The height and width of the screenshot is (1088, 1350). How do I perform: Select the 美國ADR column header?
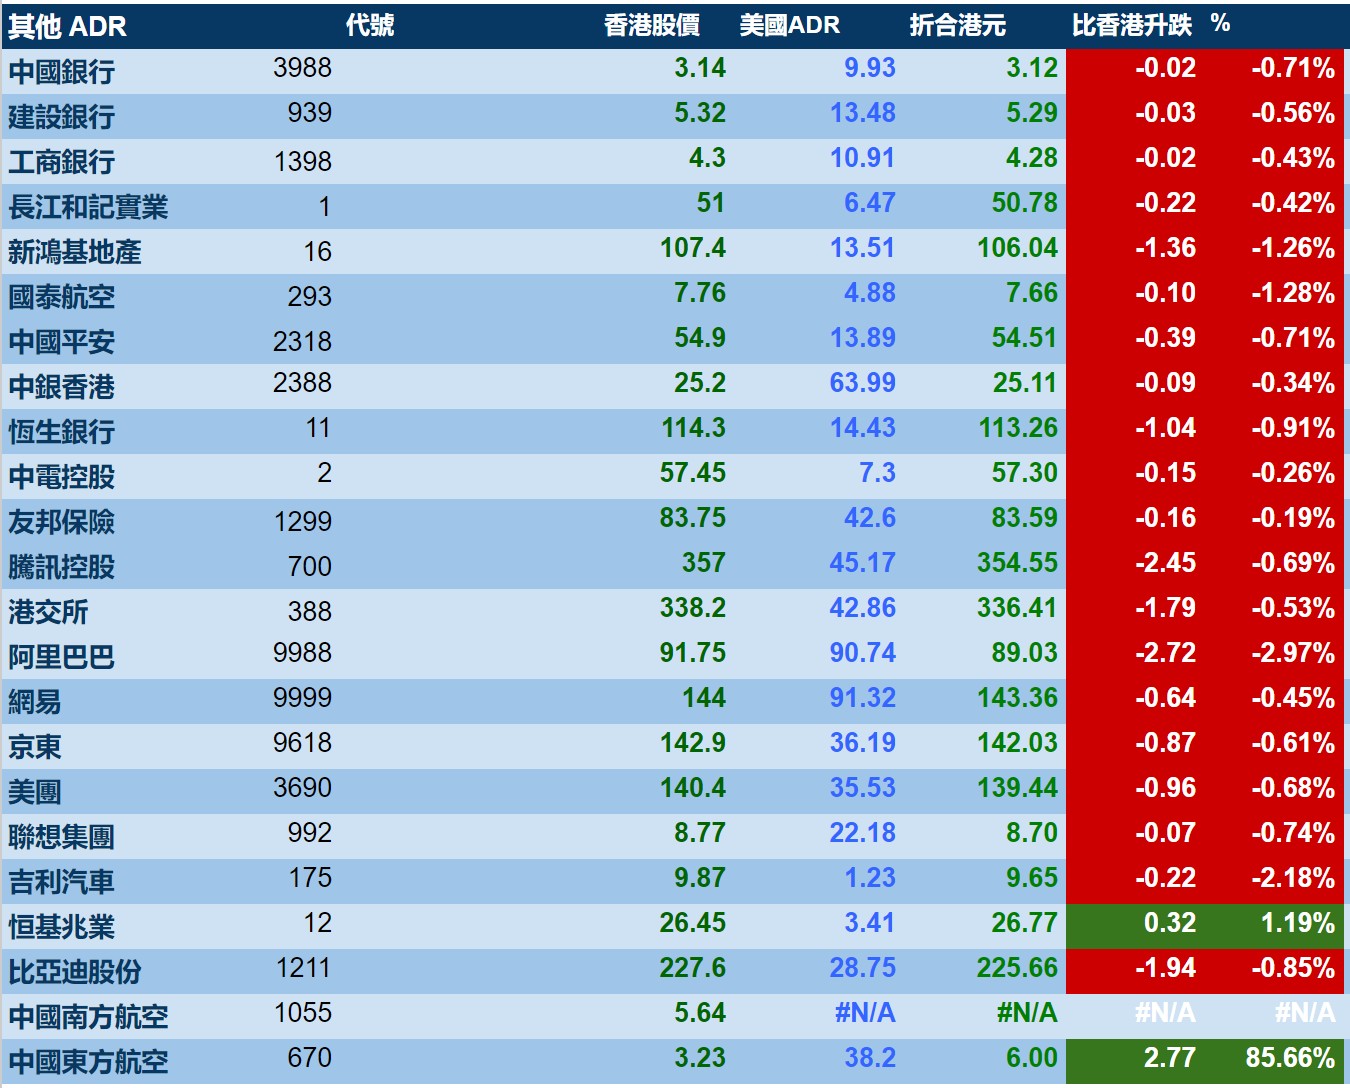pos(790,26)
